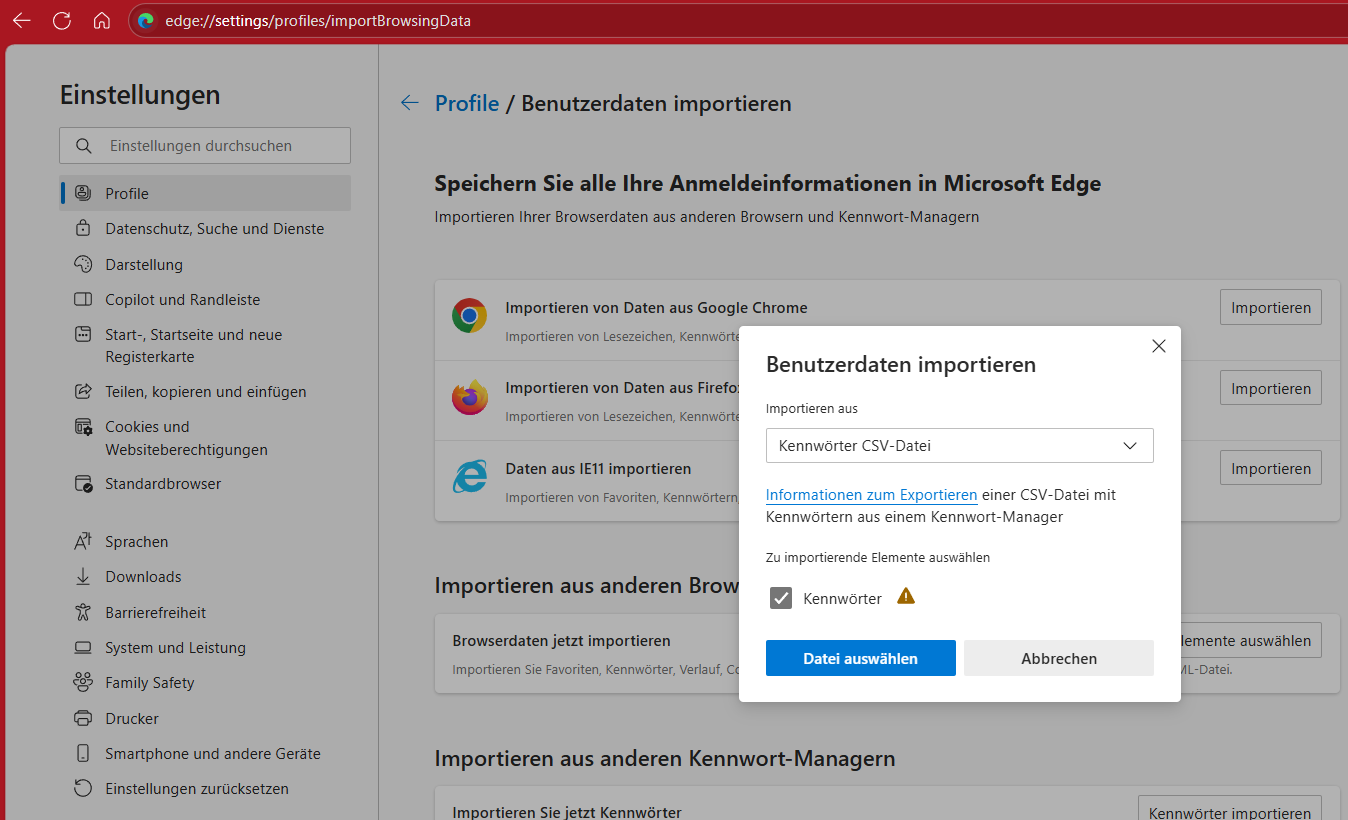Click the warning triangle next to Kennwörter

click(x=906, y=597)
